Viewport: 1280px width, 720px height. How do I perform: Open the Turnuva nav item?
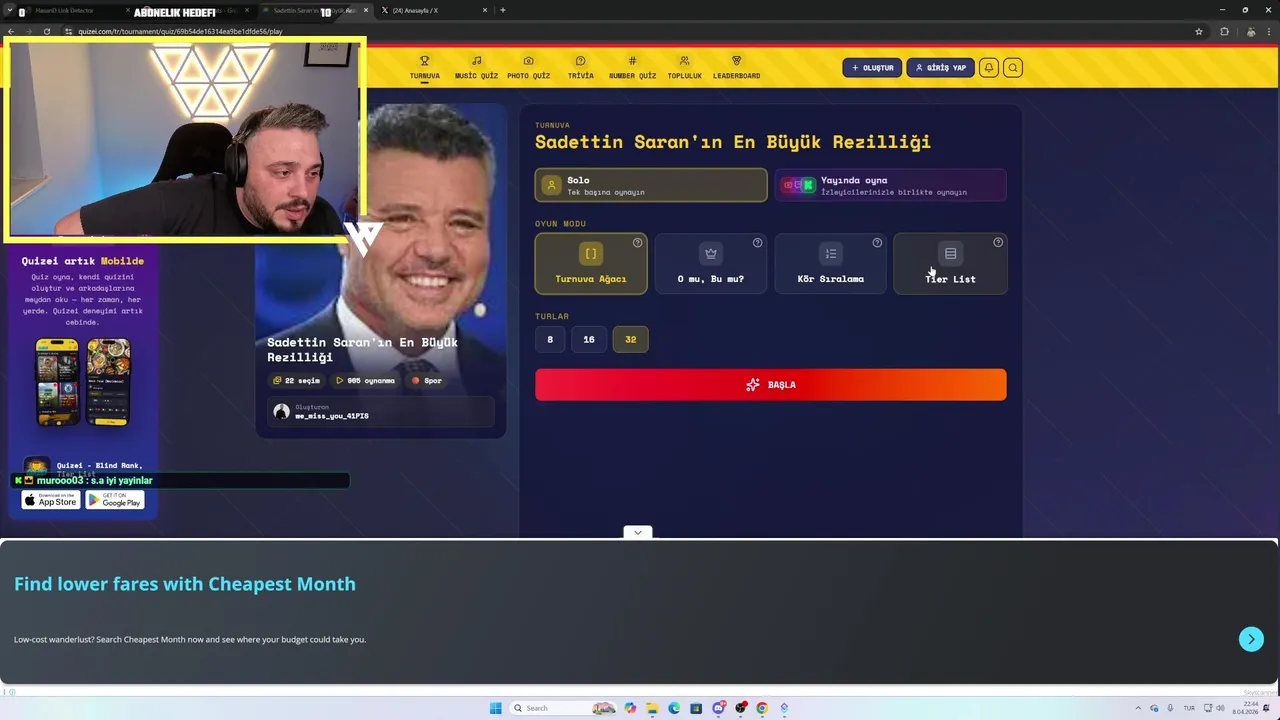click(424, 67)
